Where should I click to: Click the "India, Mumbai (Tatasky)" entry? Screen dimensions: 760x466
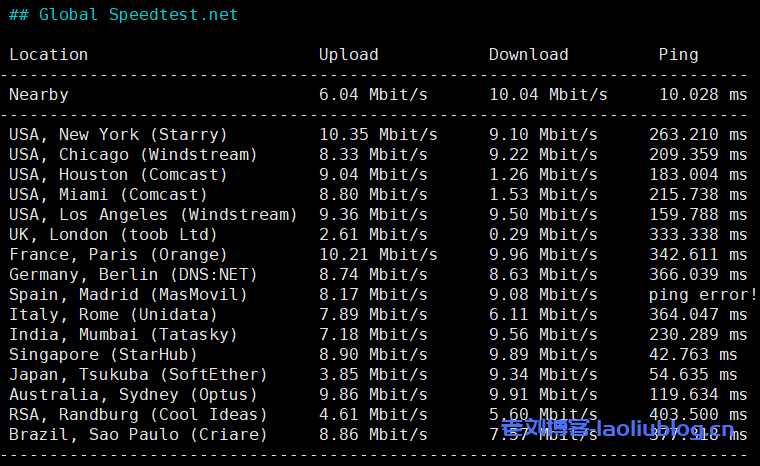123,335
